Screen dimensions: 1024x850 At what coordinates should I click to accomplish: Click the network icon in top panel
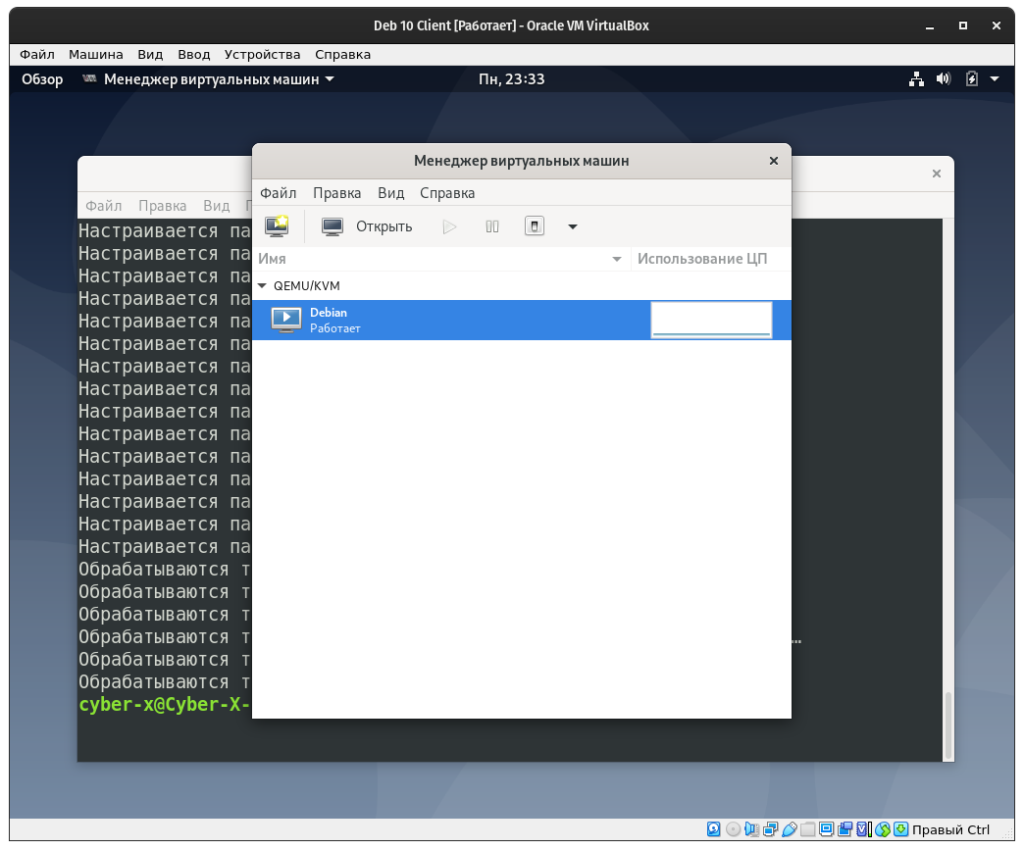916,79
